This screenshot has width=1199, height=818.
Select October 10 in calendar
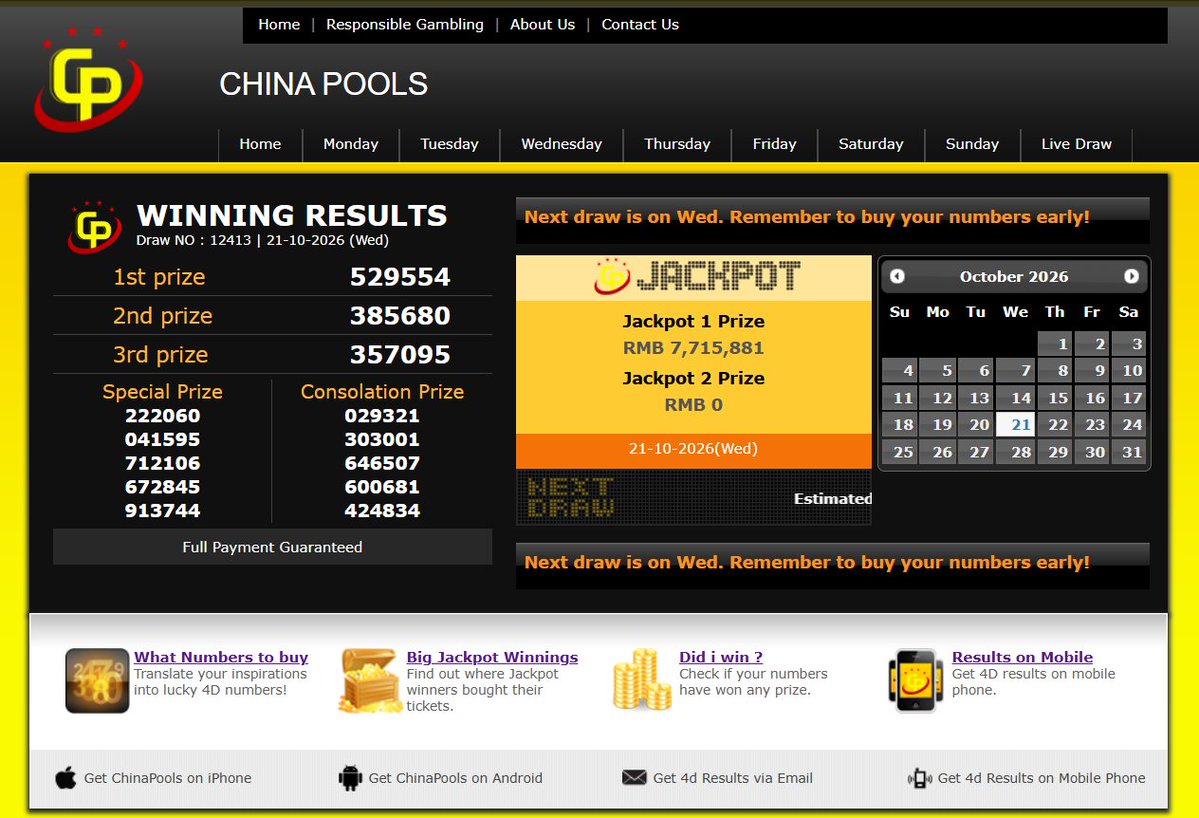(1129, 371)
